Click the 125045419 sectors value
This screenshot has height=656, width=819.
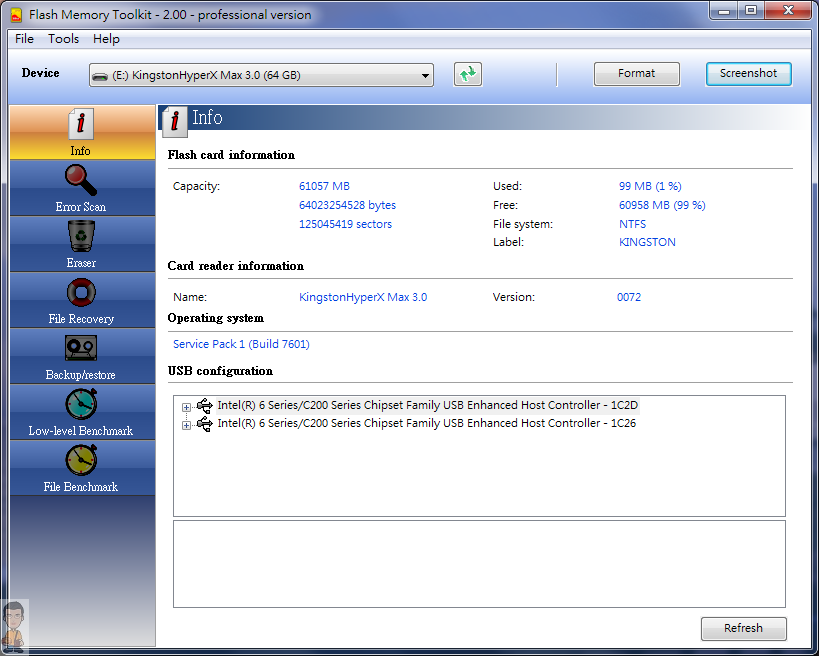point(345,224)
